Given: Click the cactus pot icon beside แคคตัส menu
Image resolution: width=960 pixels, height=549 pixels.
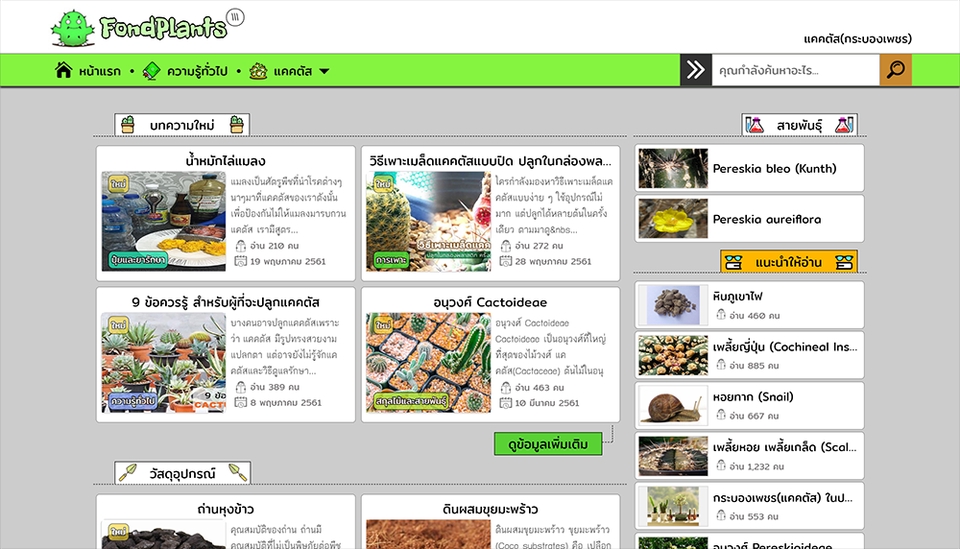Looking at the screenshot, I should [x=258, y=71].
